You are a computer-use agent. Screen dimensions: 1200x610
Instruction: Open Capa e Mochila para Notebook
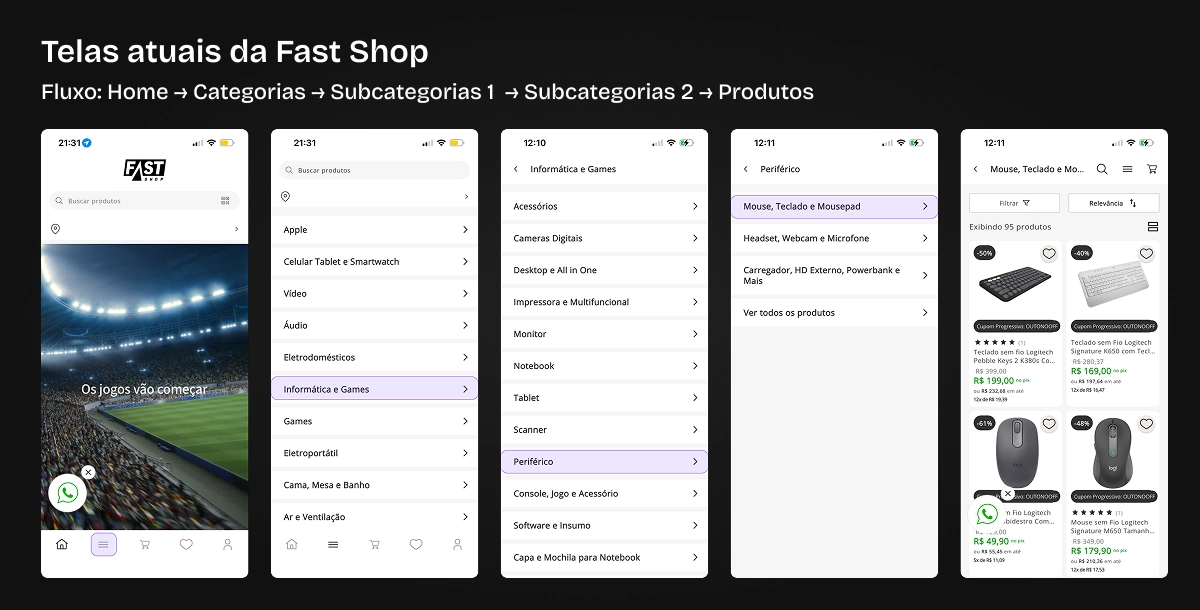604,557
